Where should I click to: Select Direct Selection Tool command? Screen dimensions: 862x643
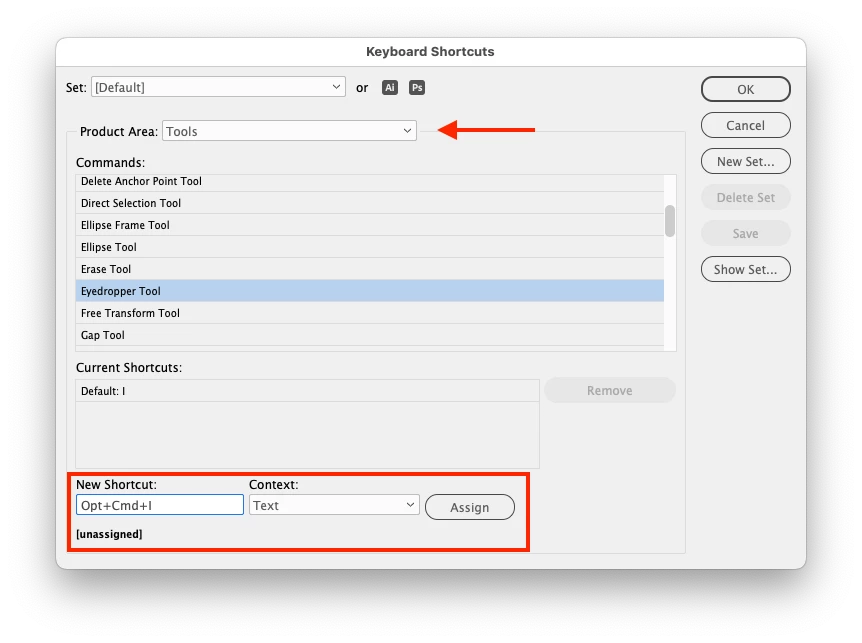point(369,203)
